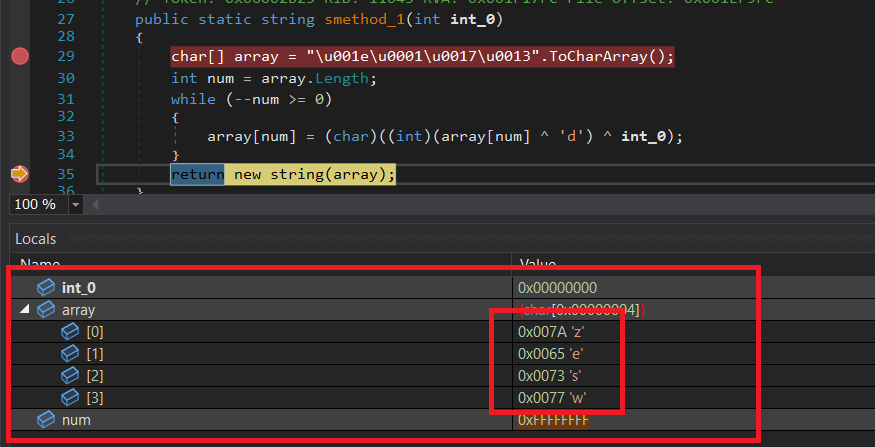
Task: Collapse the array variable in Locals
Action: 24,309
